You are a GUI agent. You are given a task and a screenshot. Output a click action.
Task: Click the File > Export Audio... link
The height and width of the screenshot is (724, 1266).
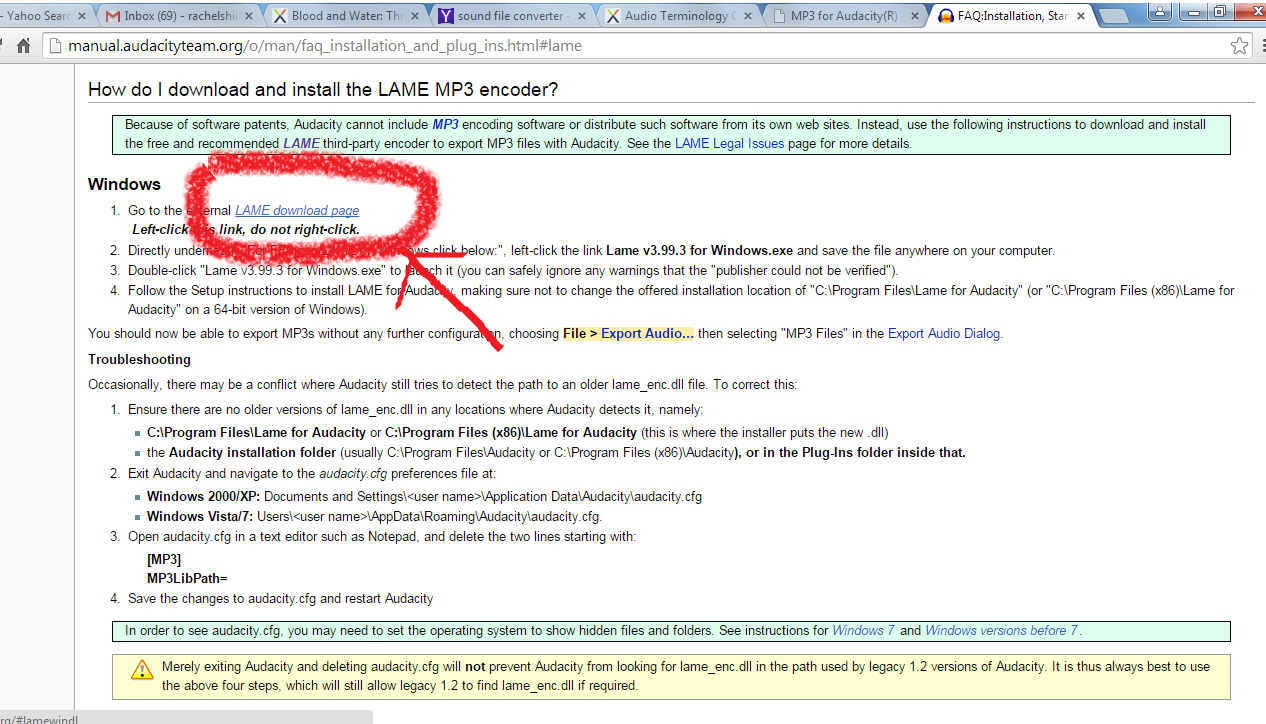coord(628,333)
